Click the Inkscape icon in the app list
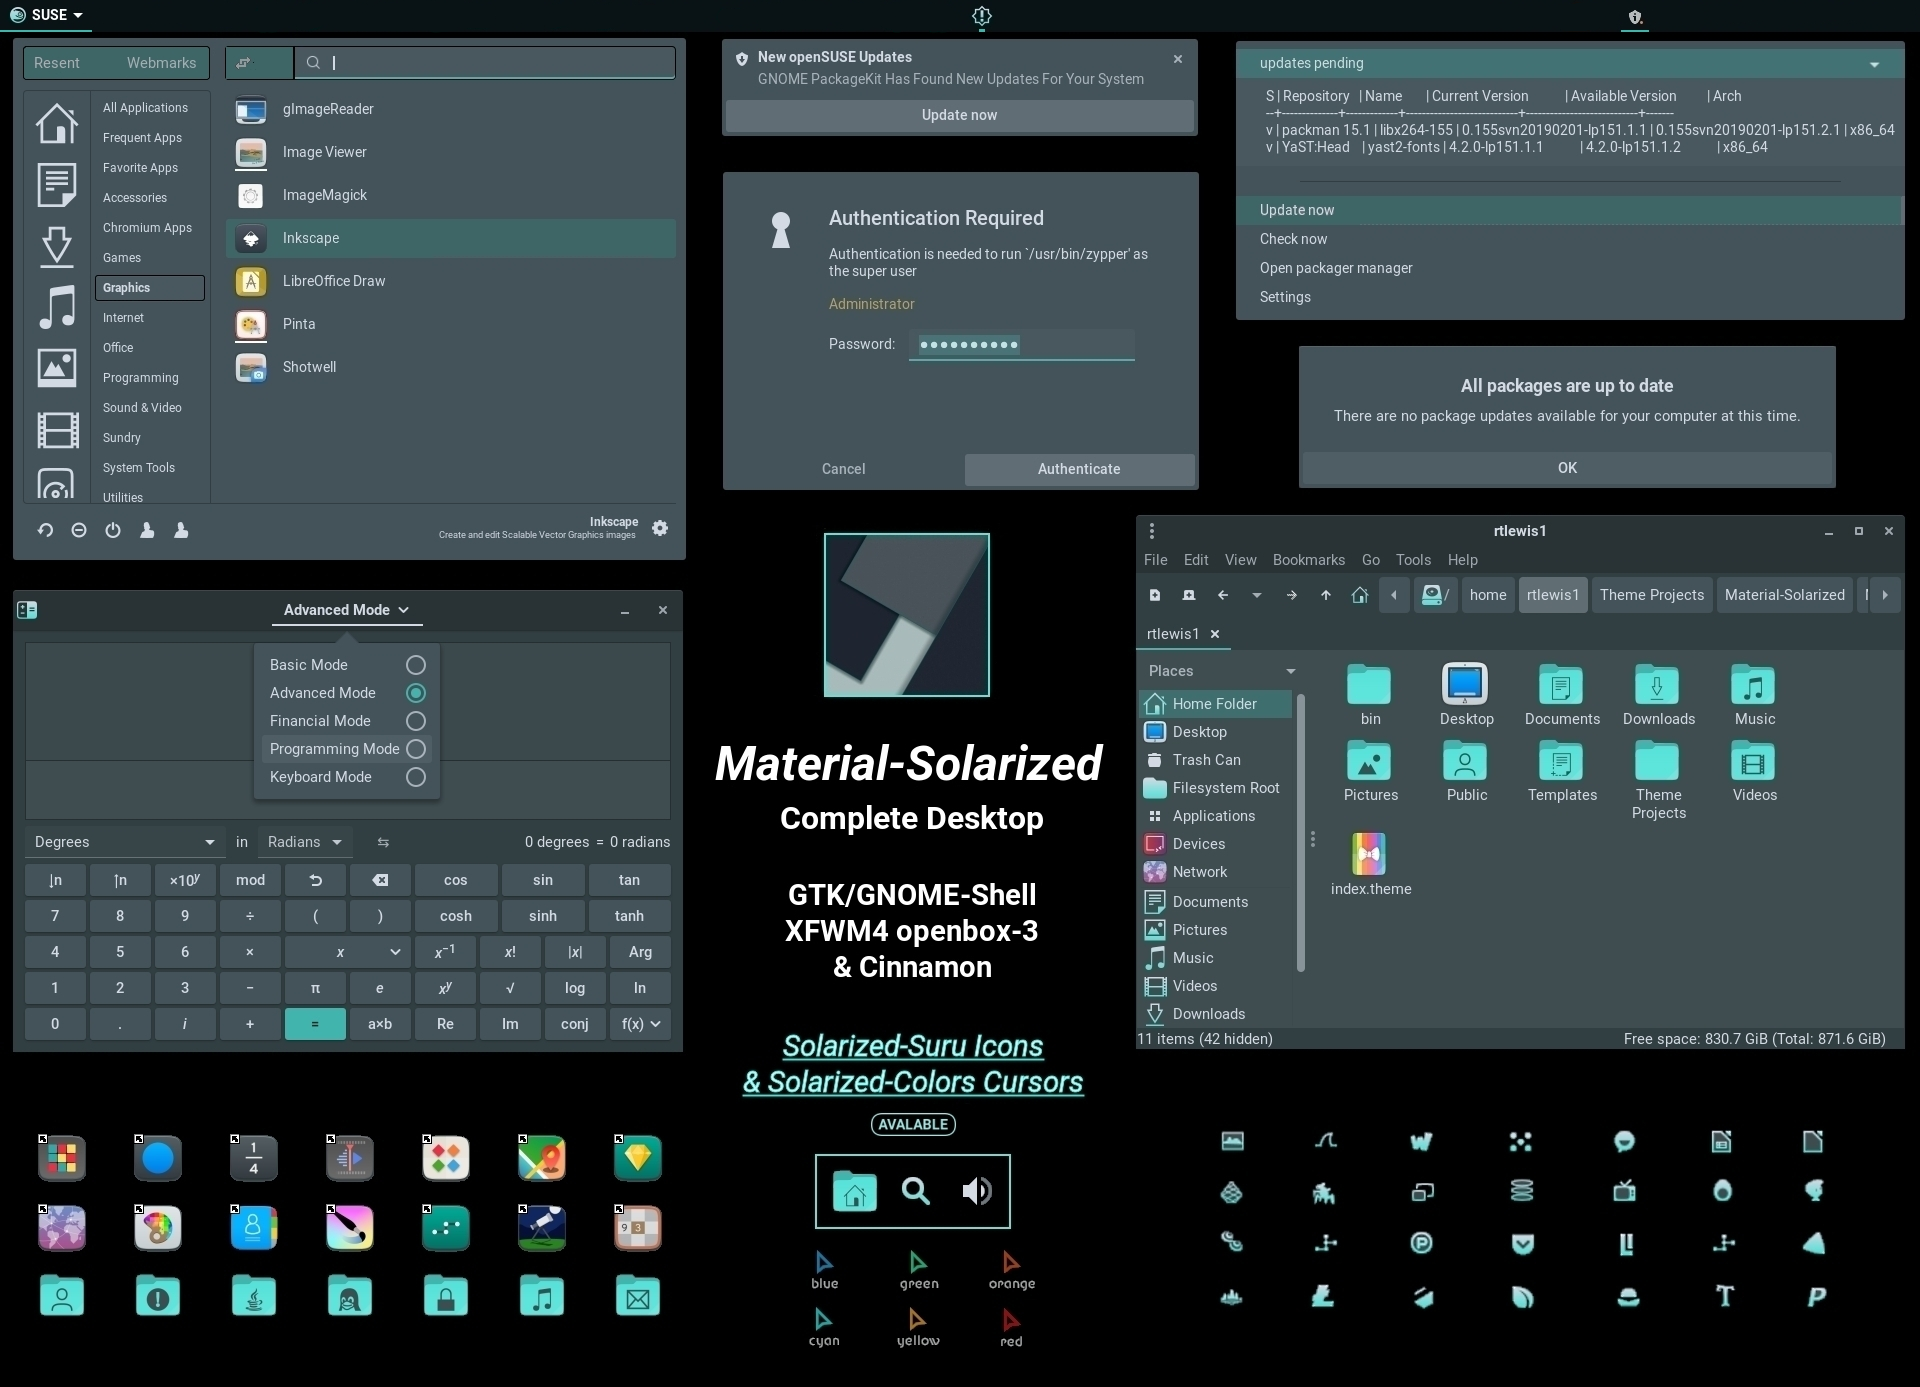The height and width of the screenshot is (1387, 1920). (x=251, y=238)
